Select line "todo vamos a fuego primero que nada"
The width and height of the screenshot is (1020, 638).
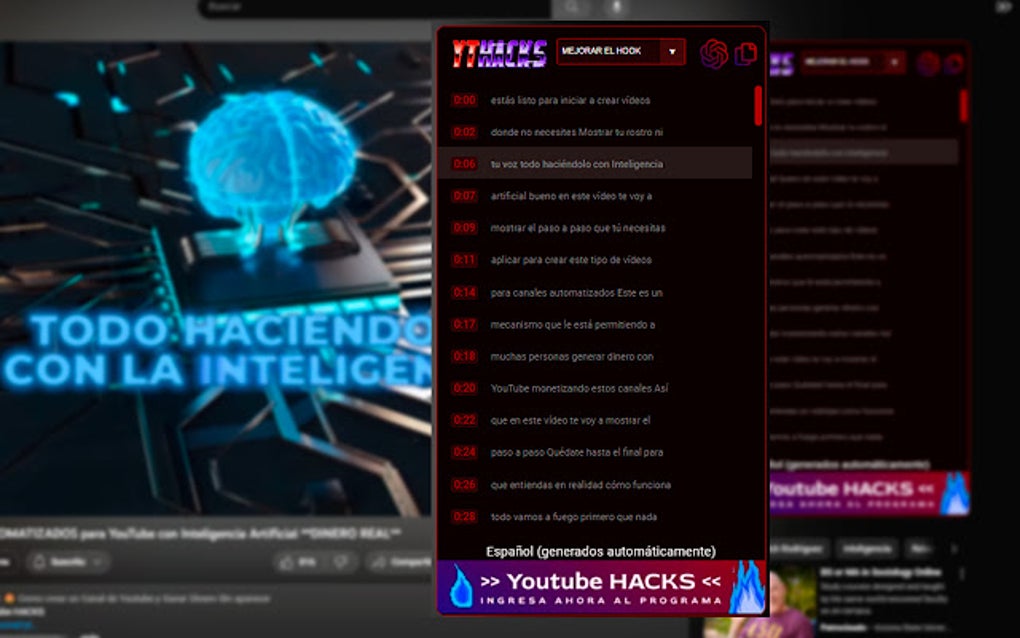coord(573,516)
